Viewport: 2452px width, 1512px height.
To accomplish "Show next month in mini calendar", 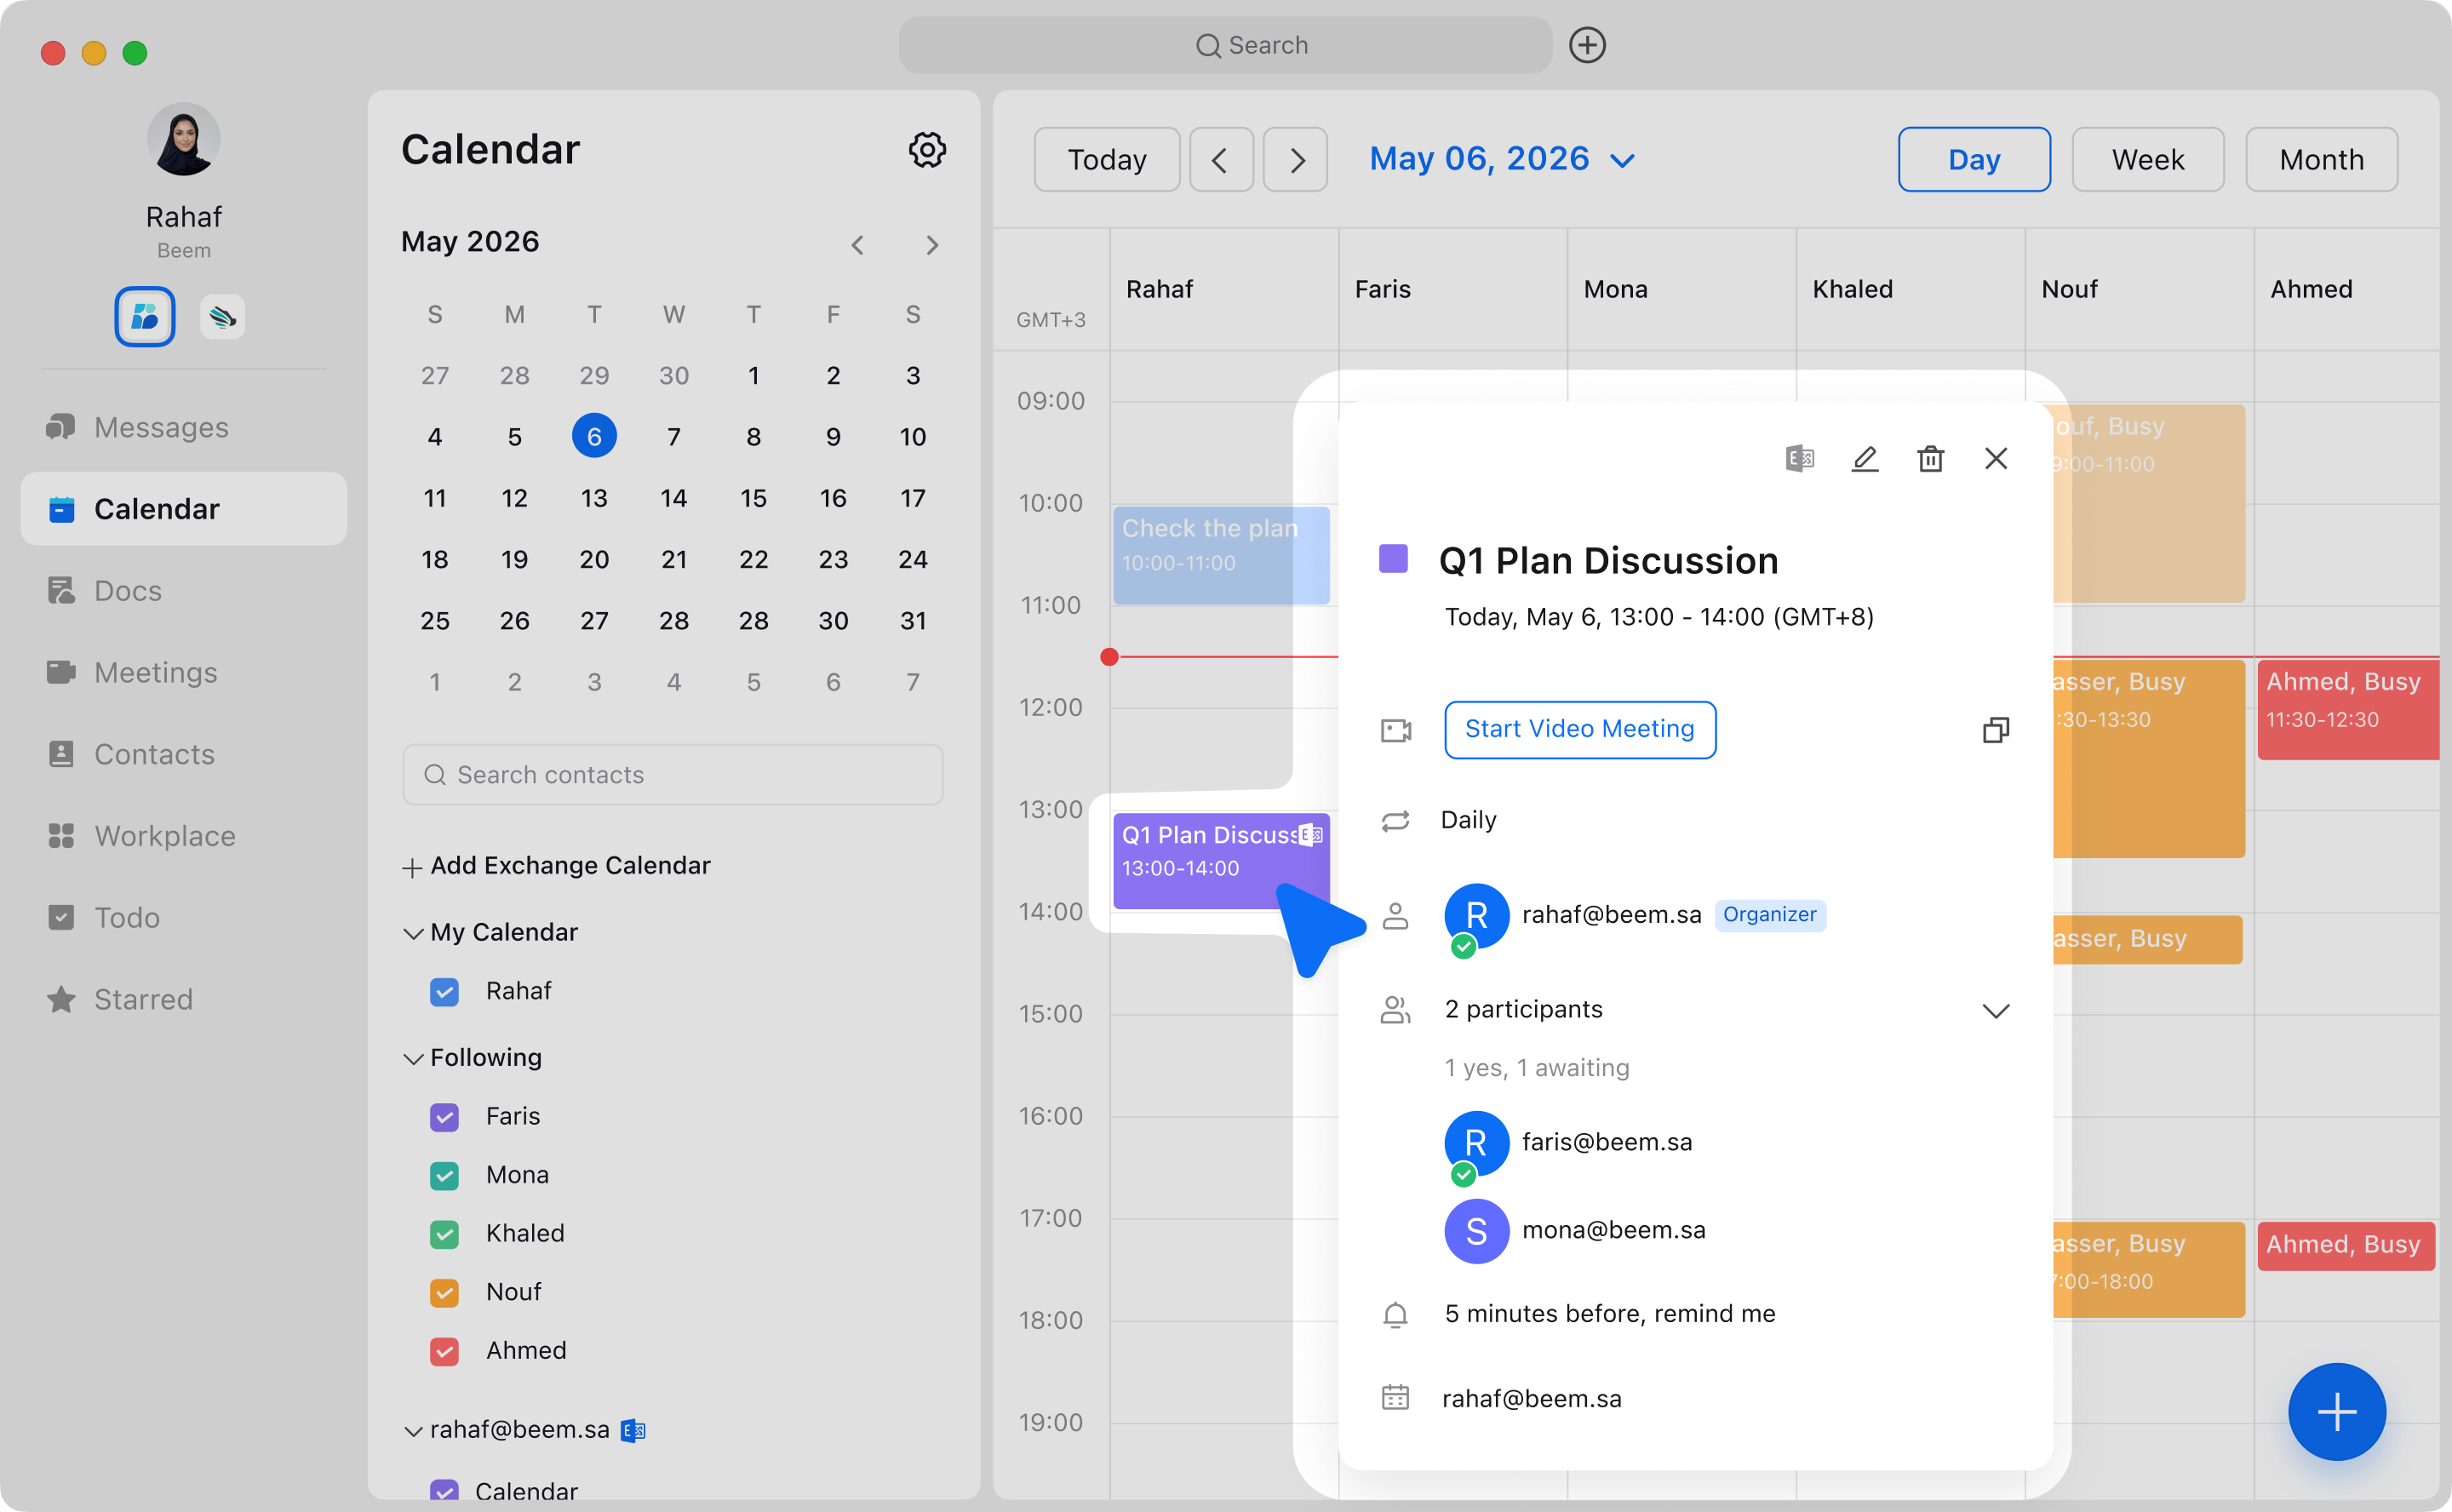I will (932, 245).
